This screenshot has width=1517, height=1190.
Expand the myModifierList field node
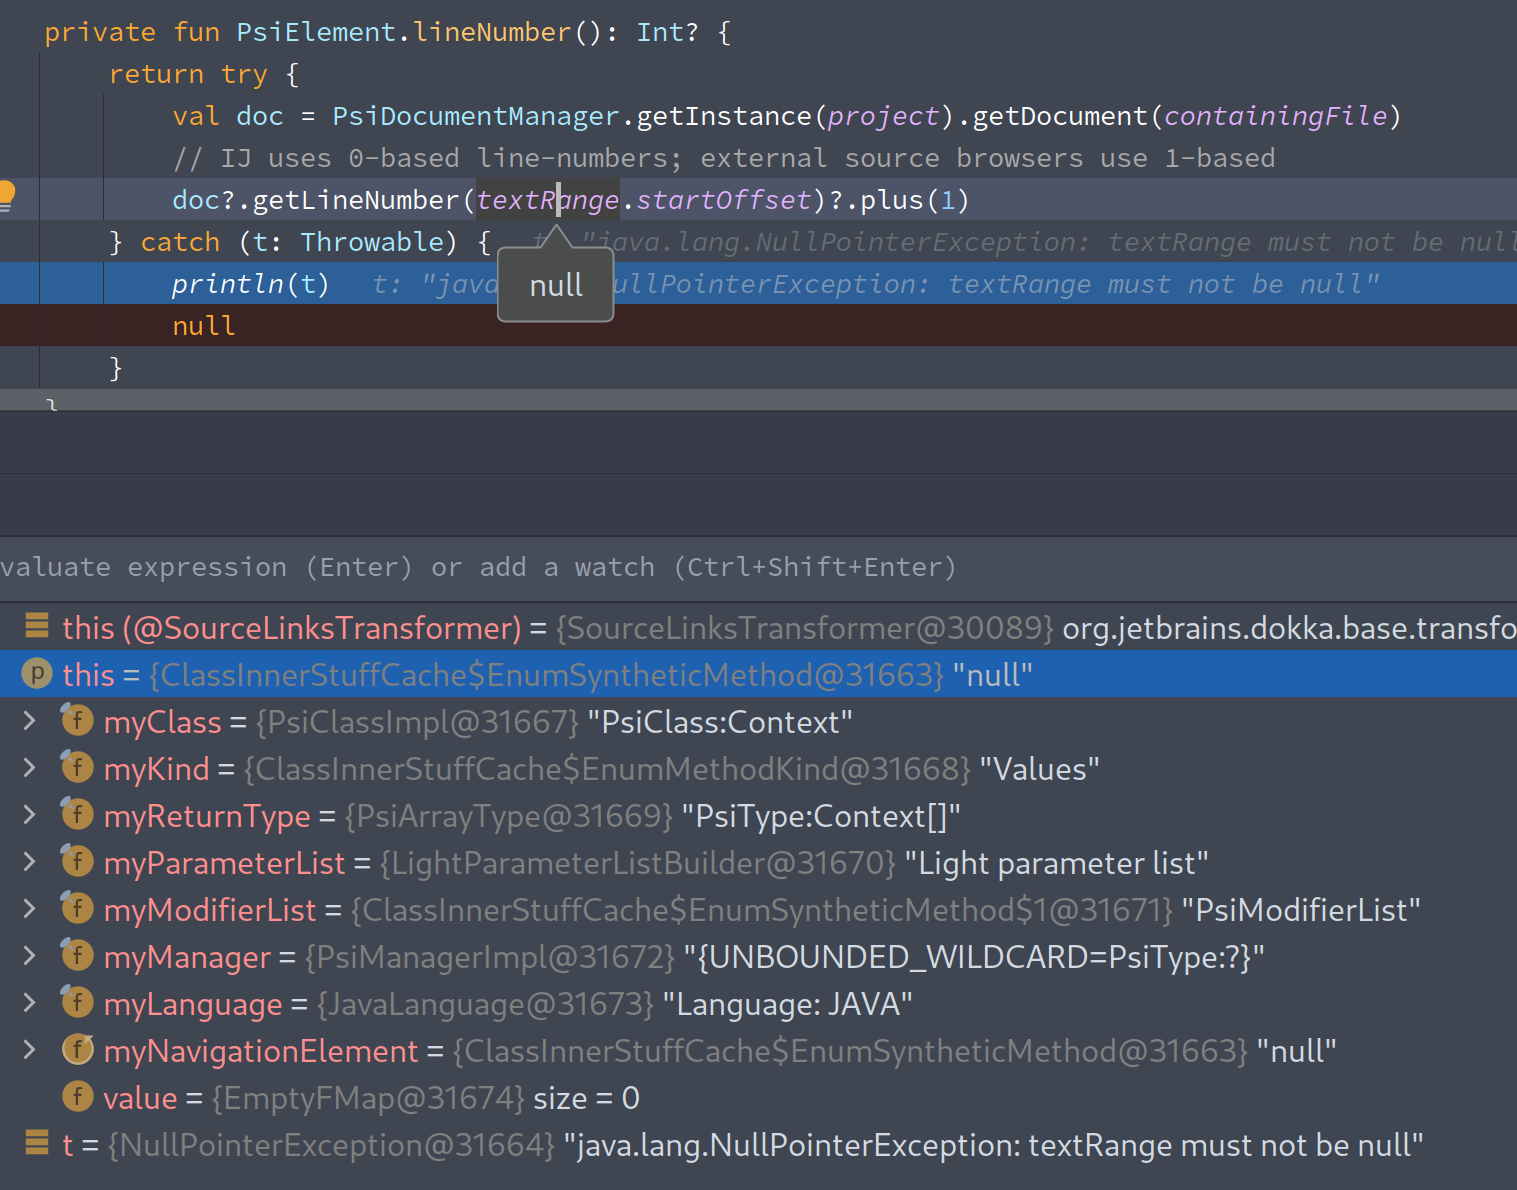(x=29, y=909)
